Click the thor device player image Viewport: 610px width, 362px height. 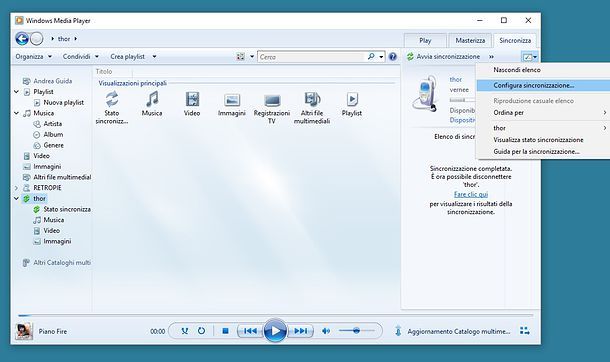point(426,93)
